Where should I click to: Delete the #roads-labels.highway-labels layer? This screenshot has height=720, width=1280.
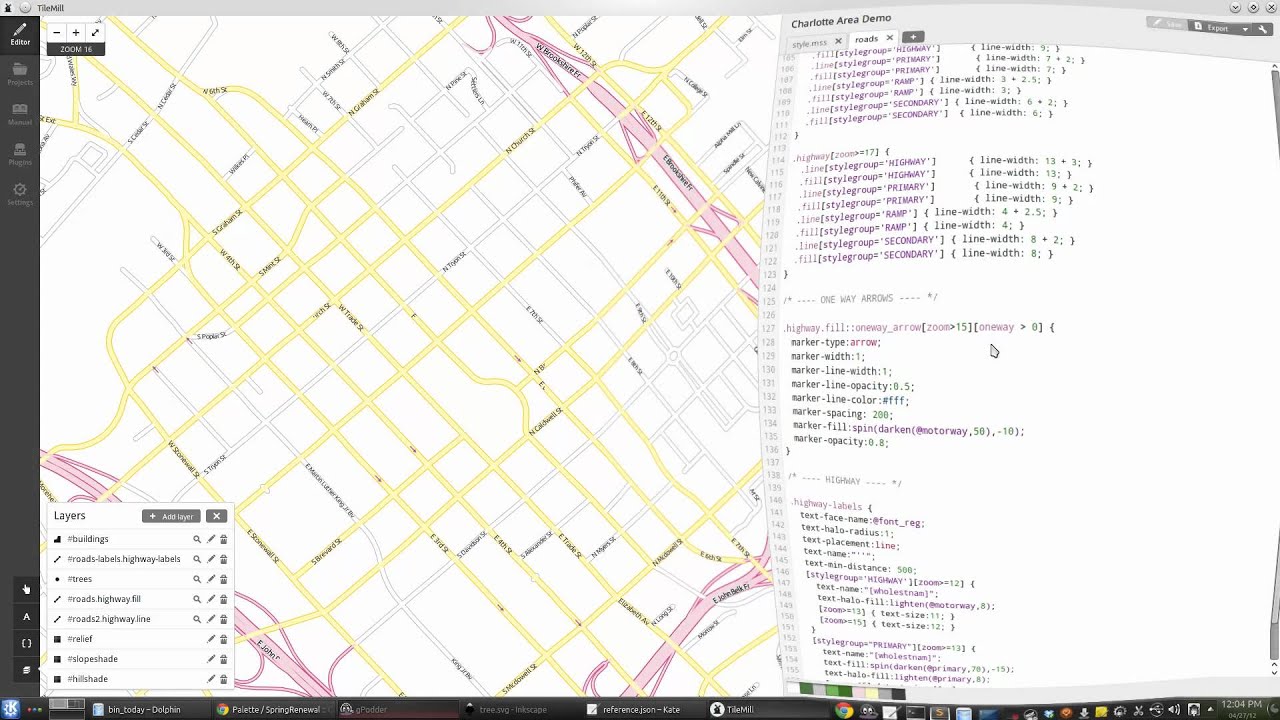(x=223, y=559)
